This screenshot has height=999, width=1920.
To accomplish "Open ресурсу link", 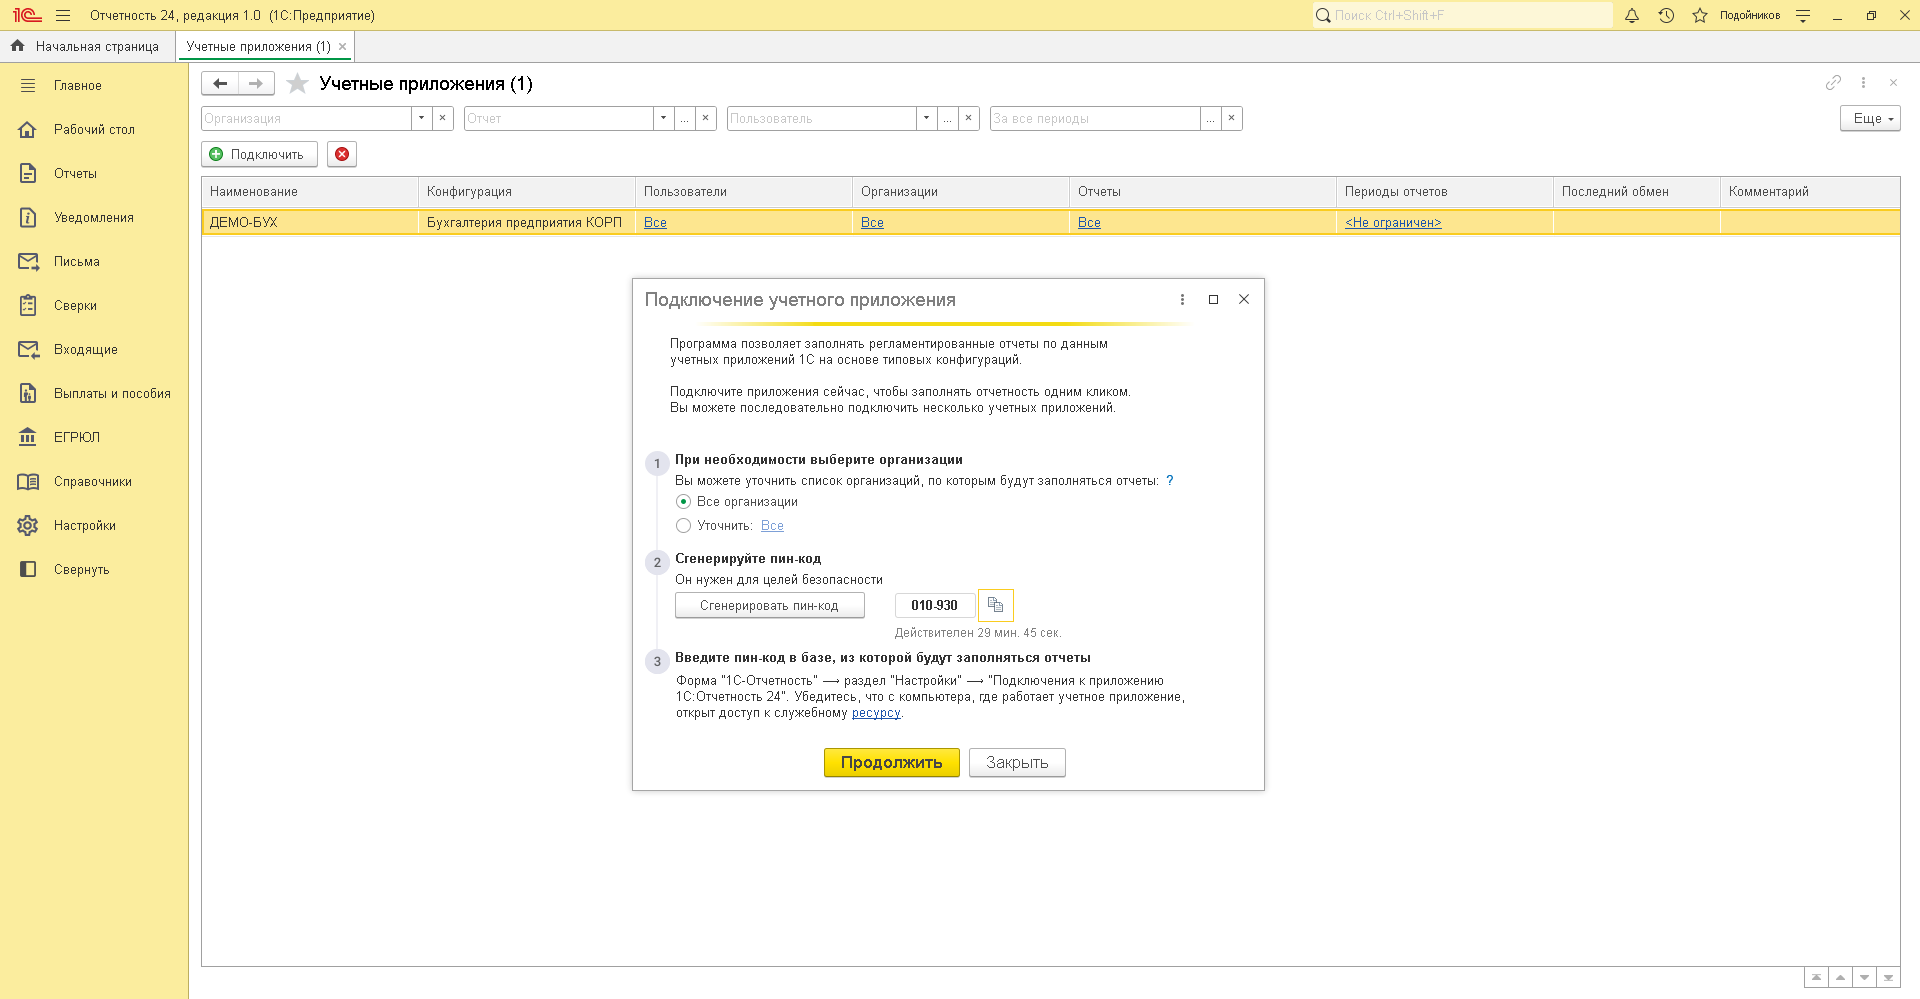I will (876, 713).
